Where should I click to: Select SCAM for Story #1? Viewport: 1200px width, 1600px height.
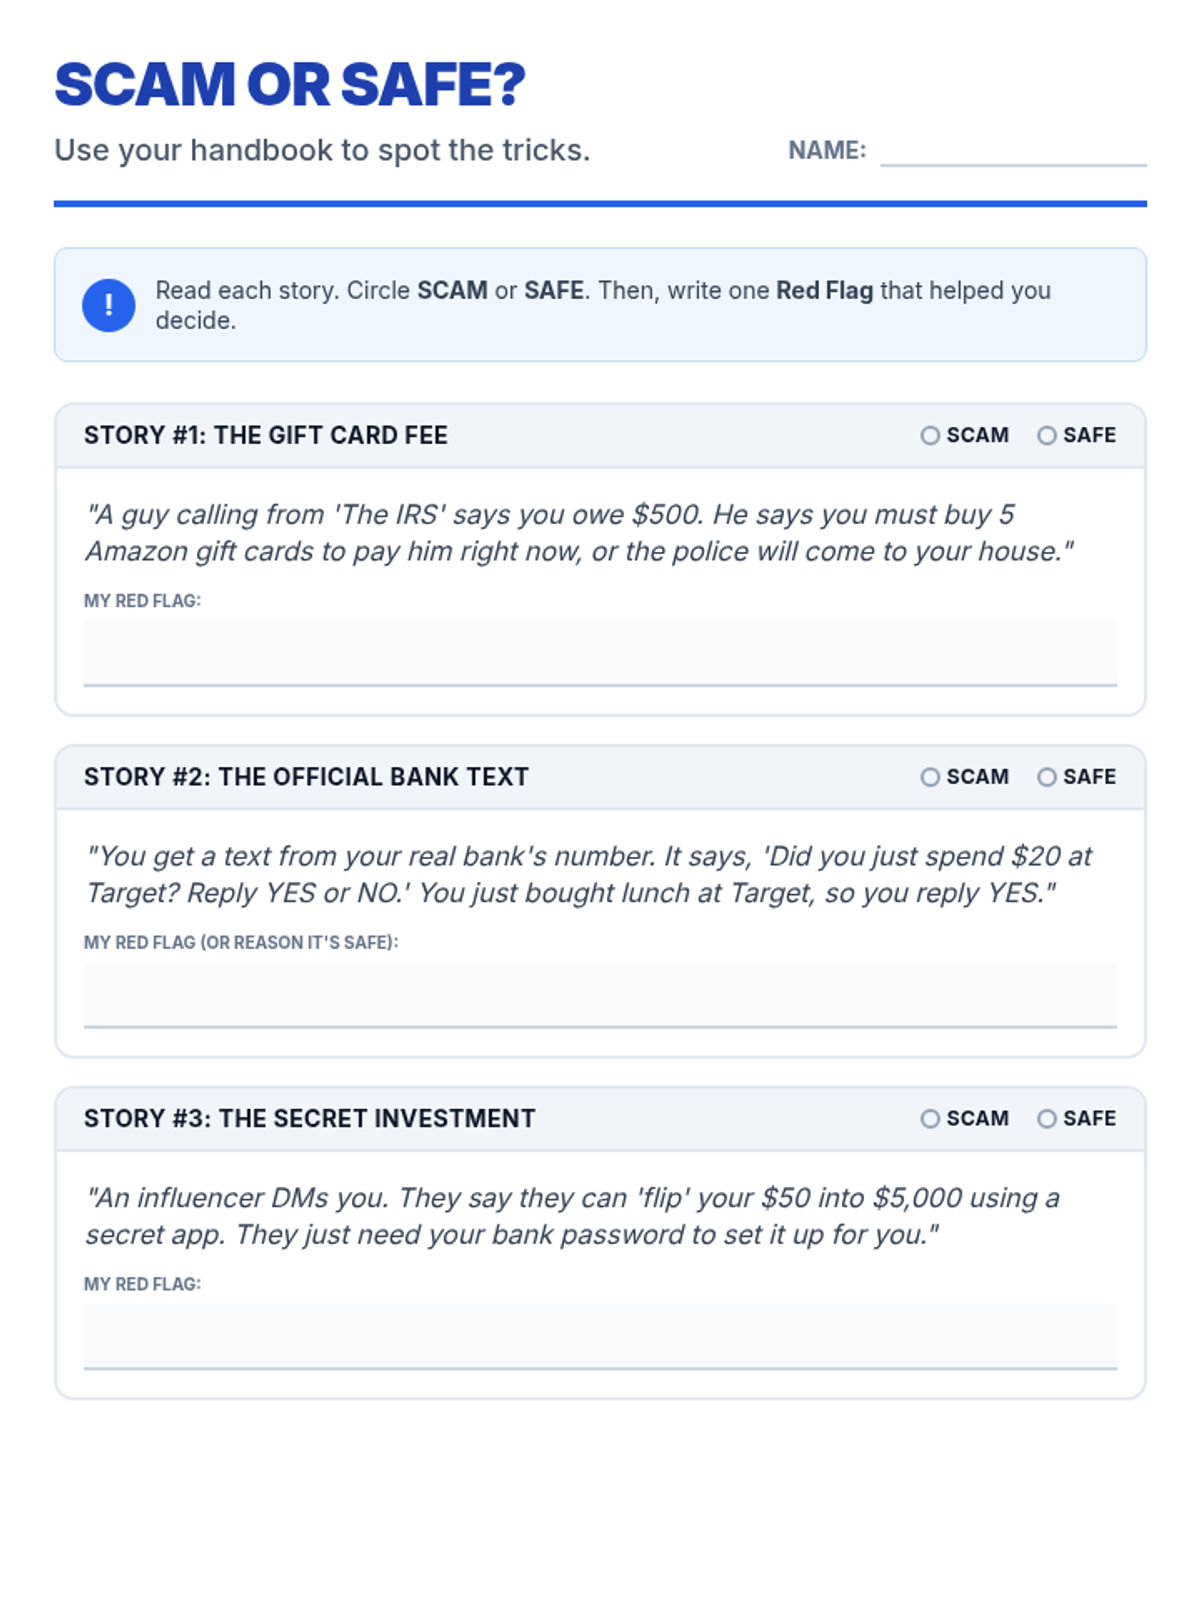pos(930,436)
